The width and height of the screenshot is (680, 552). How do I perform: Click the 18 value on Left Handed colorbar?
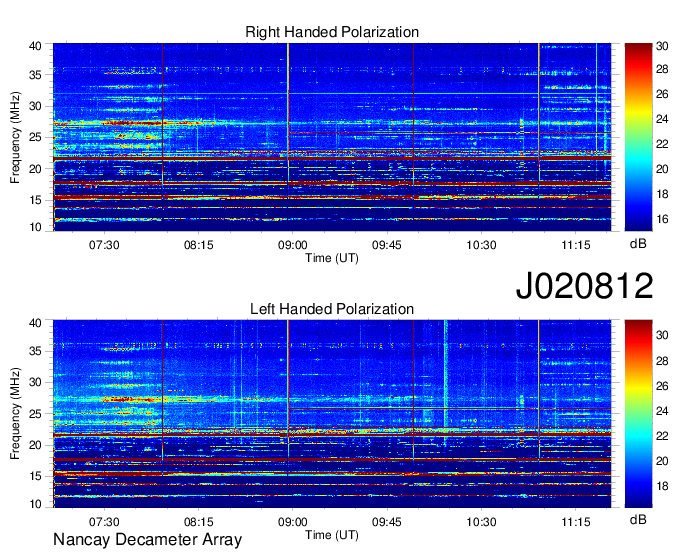(x=662, y=486)
